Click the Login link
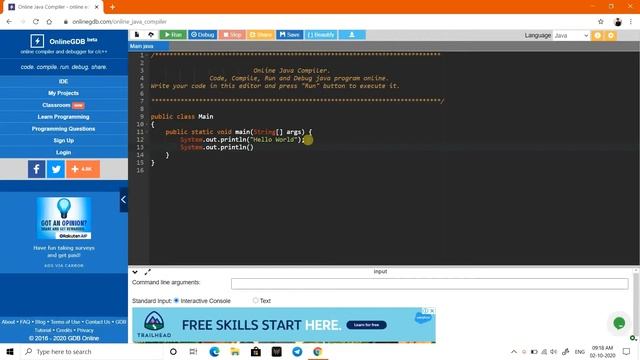Image resolution: width=640 pixels, height=360 pixels. [63, 152]
